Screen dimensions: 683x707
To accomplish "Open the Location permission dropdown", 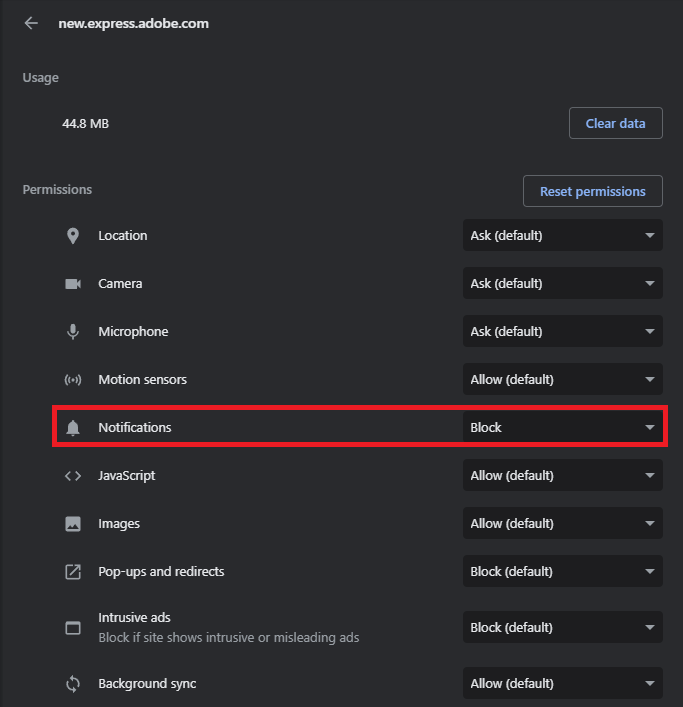I will click(x=562, y=236).
